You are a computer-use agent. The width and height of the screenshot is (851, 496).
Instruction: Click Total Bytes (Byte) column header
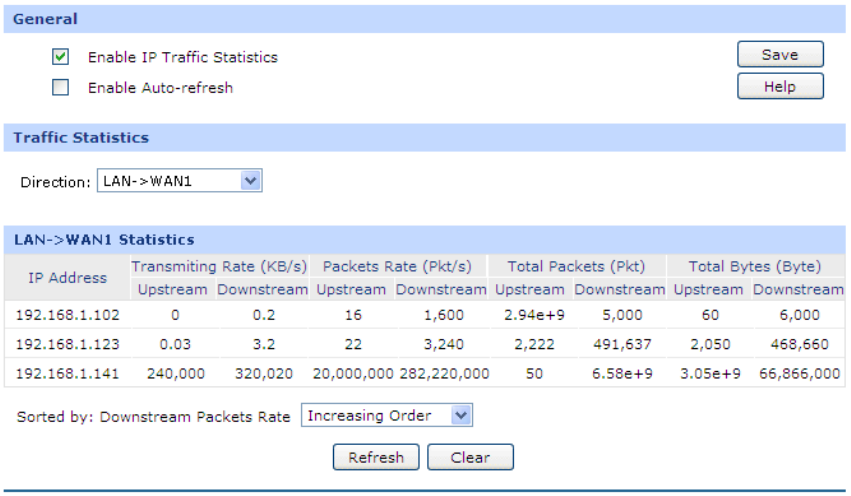click(x=755, y=266)
